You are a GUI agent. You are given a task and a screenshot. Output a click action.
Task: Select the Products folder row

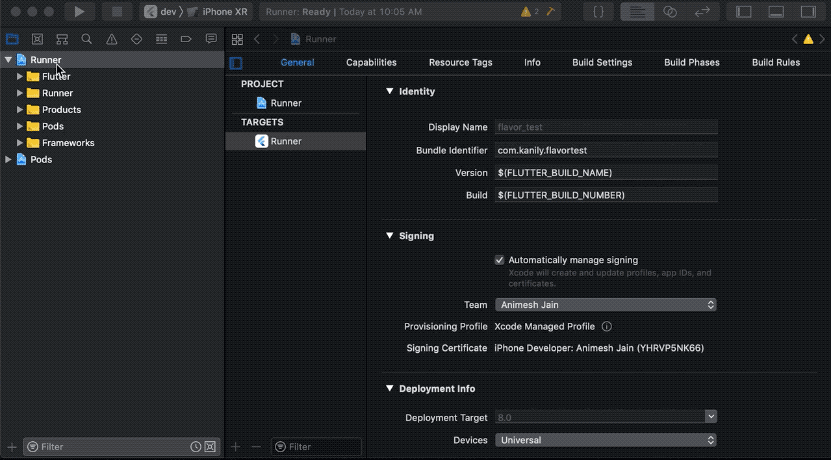[112, 110]
